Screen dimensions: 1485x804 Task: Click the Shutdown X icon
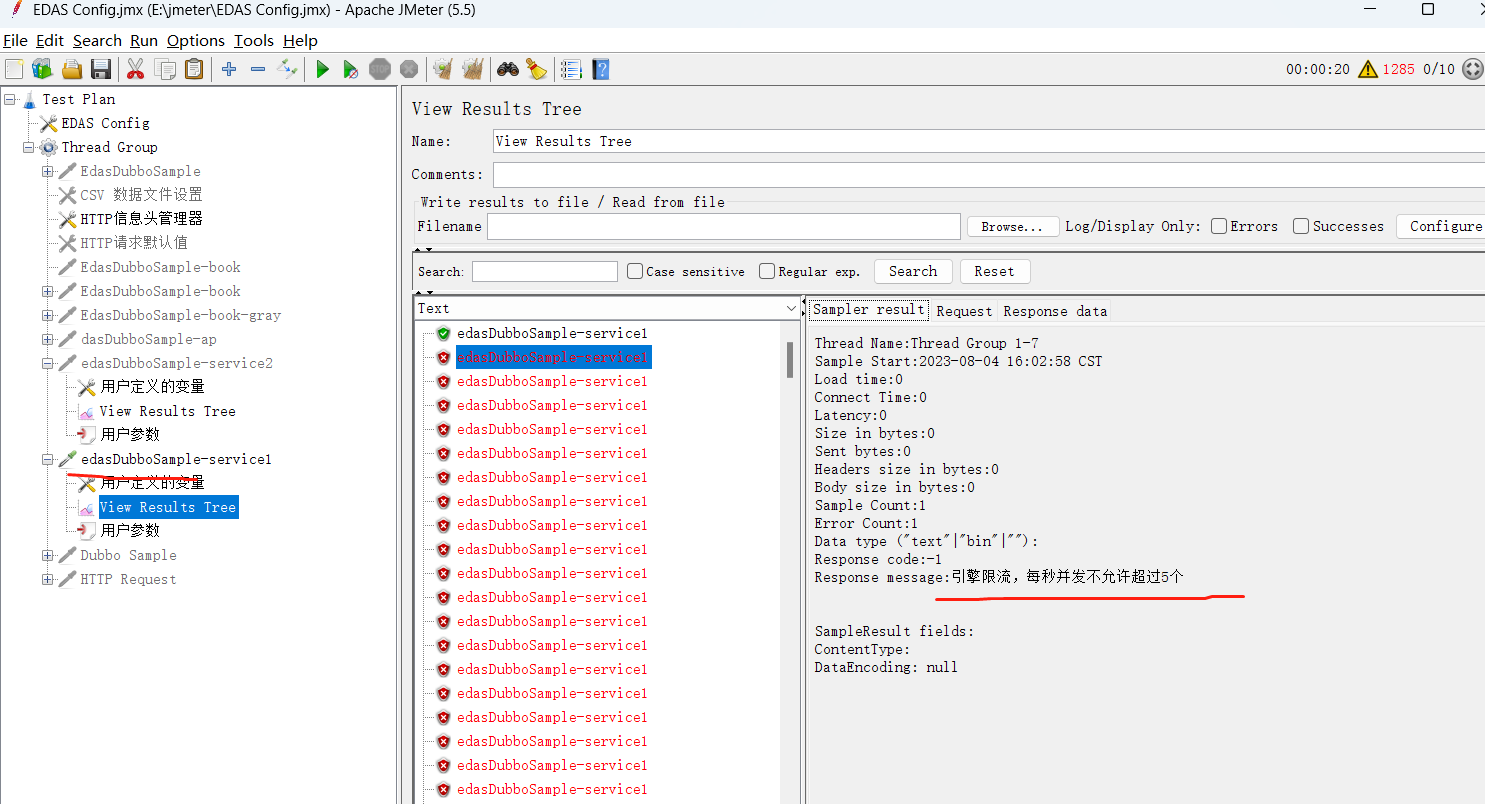(x=409, y=69)
